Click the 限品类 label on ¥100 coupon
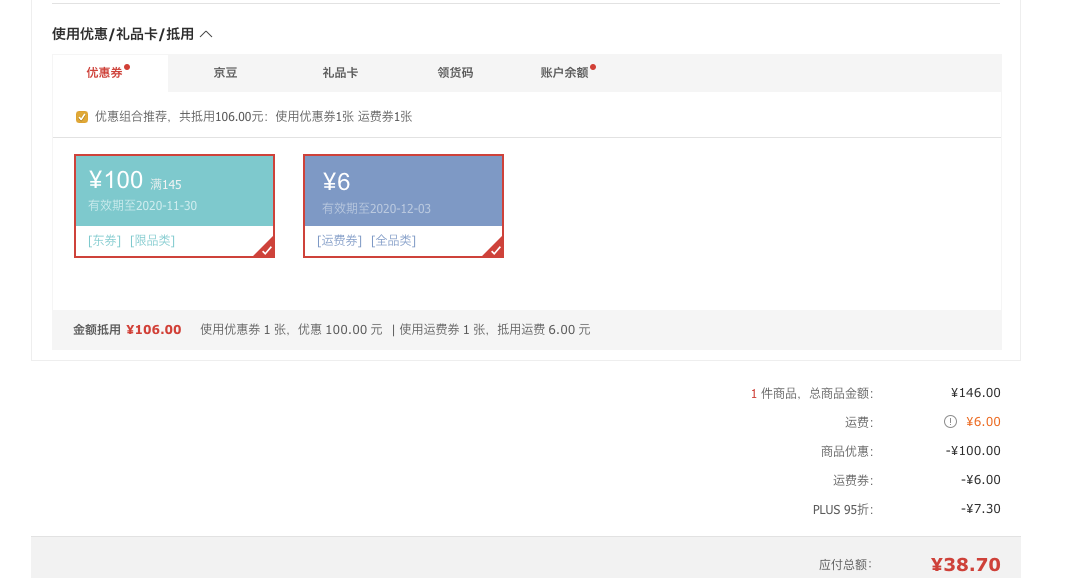Screen dimensions: 1073x578 tap(153, 241)
